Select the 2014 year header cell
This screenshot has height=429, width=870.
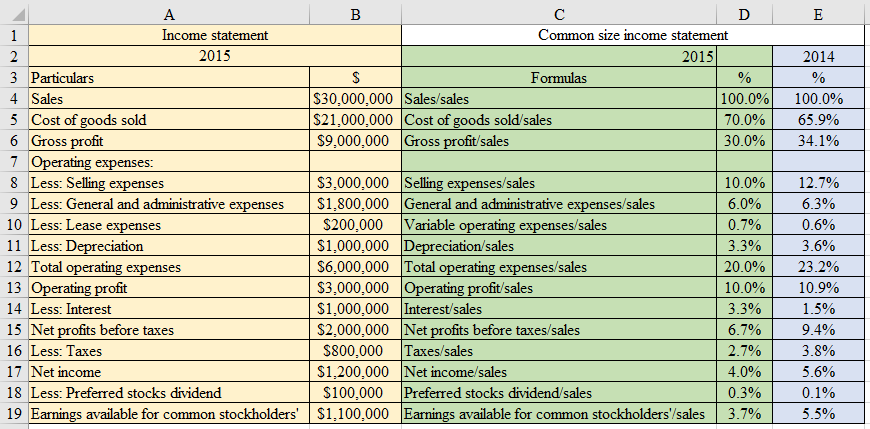pyautogui.click(x=818, y=56)
